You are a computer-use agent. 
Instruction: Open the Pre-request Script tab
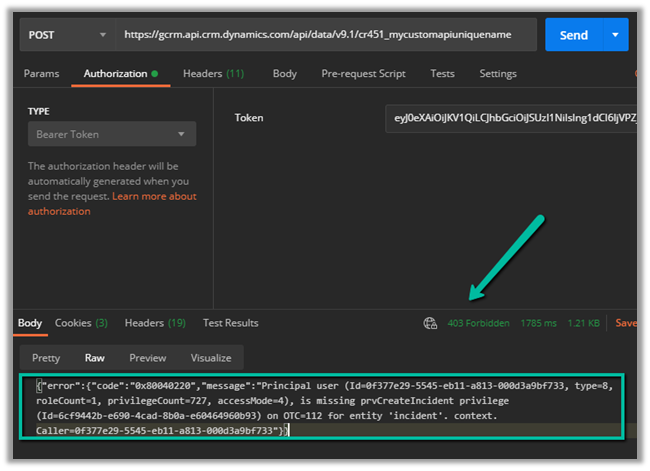click(363, 74)
